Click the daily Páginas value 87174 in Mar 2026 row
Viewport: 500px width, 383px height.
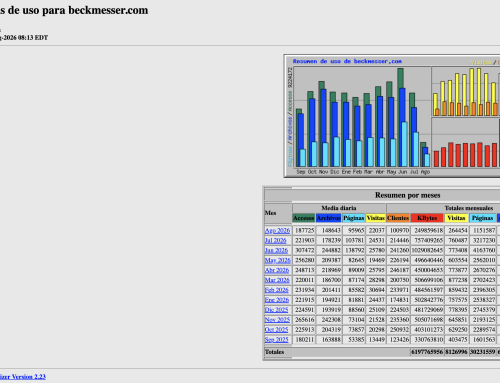(356, 280)
